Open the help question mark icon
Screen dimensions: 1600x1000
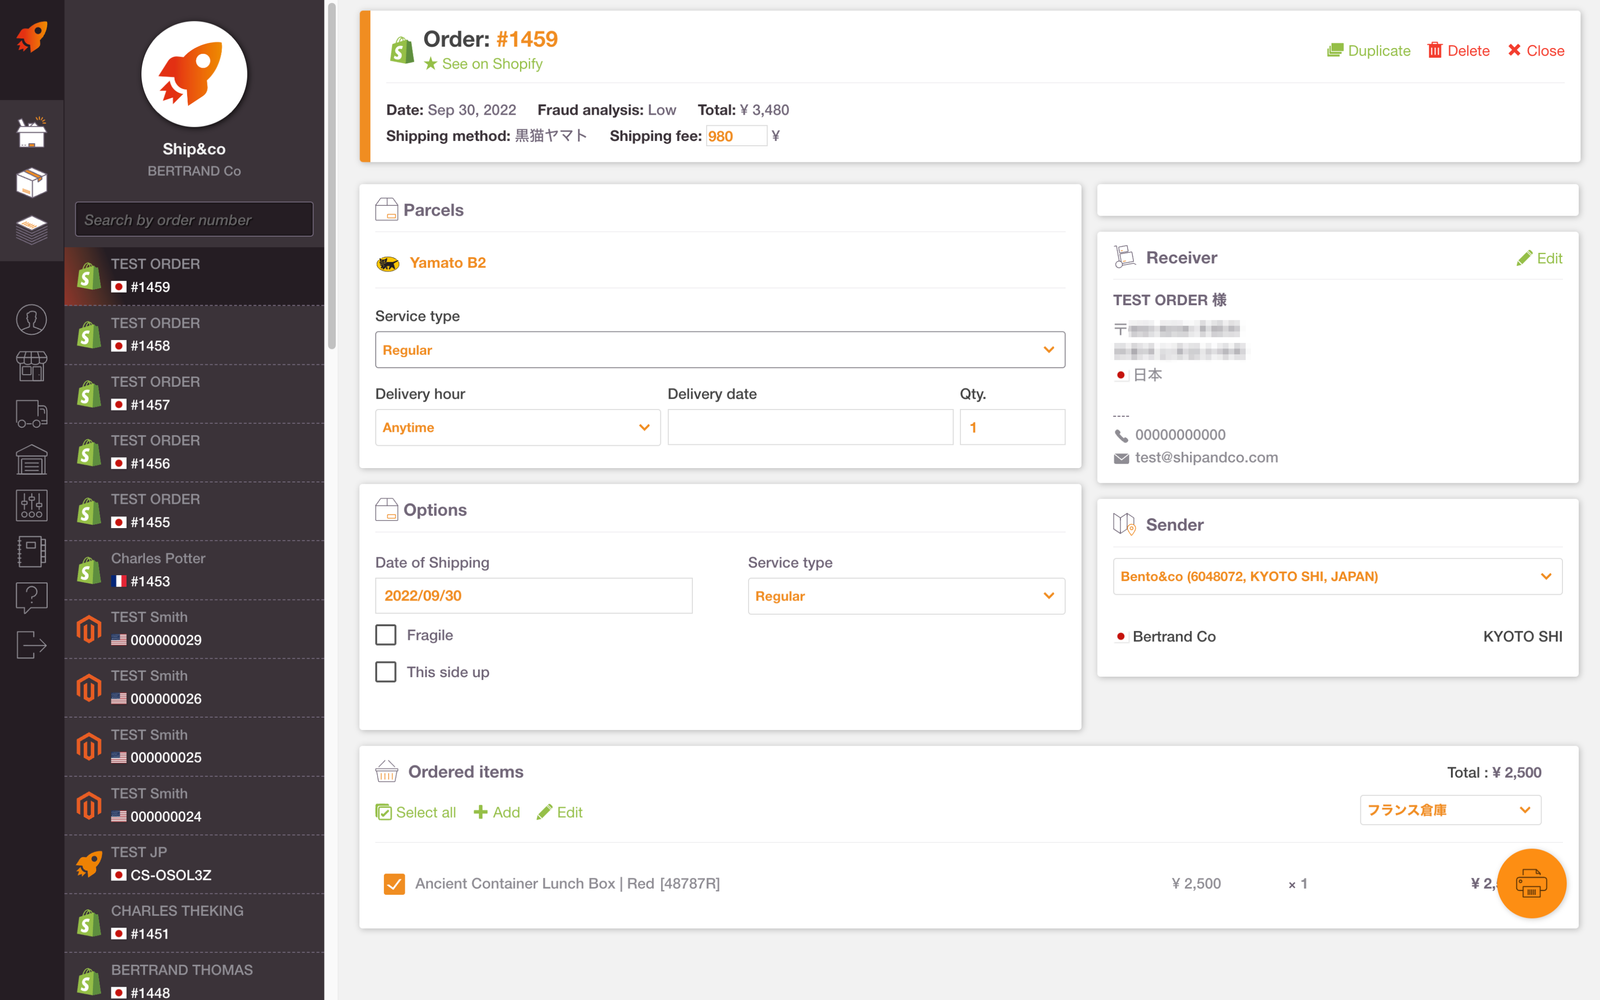[x=32, y=598]
